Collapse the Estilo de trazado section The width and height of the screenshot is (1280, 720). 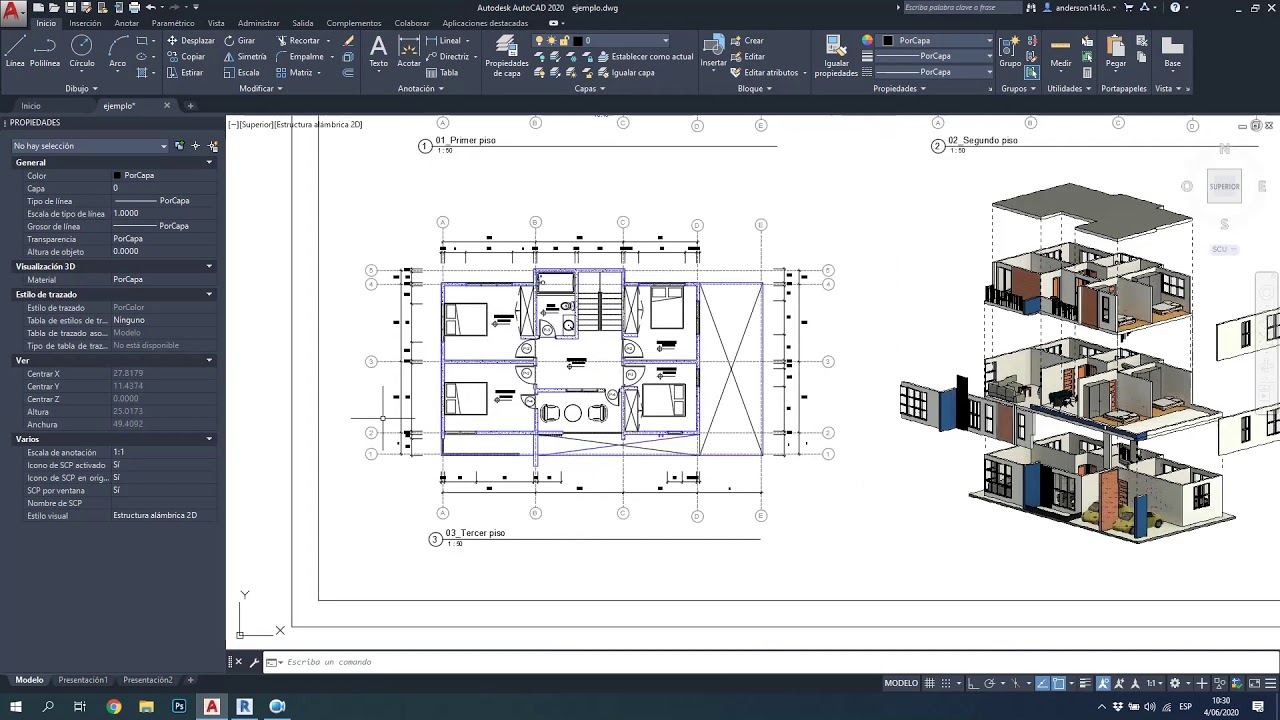click(x=209, y=294)
